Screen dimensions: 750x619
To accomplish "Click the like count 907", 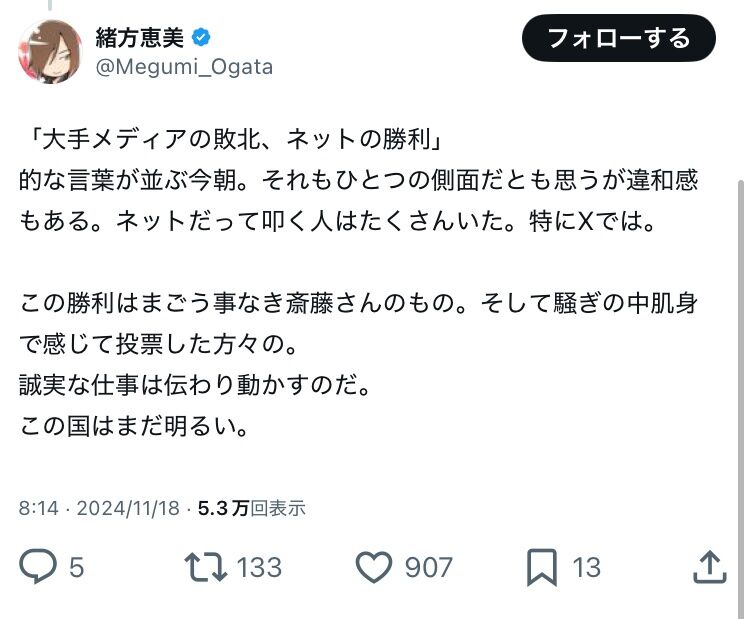I will click(428, 567).
